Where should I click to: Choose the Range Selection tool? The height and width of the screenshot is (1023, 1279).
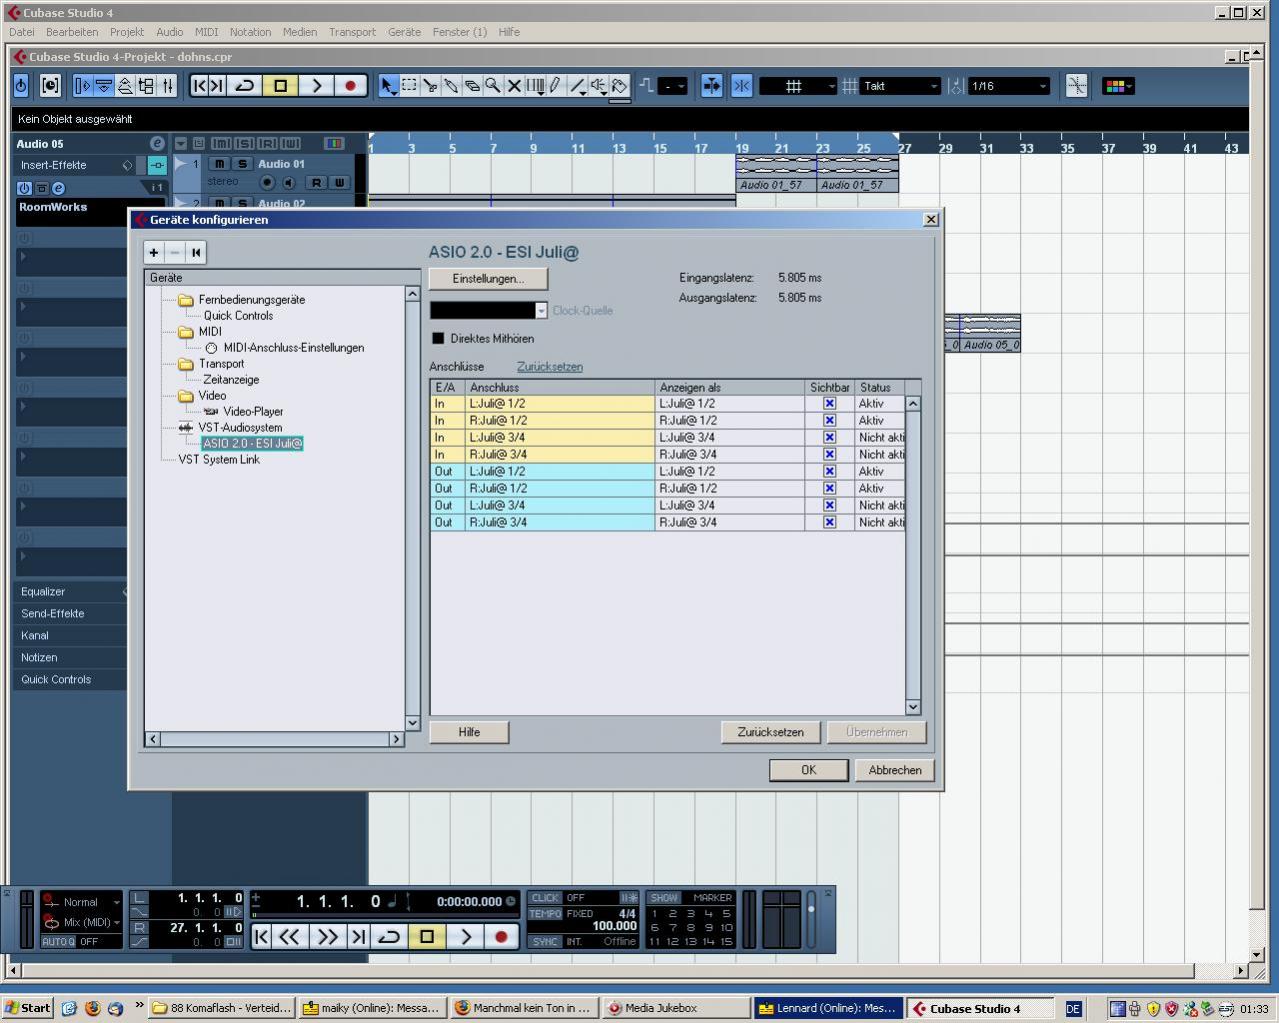tap(410, 86)
